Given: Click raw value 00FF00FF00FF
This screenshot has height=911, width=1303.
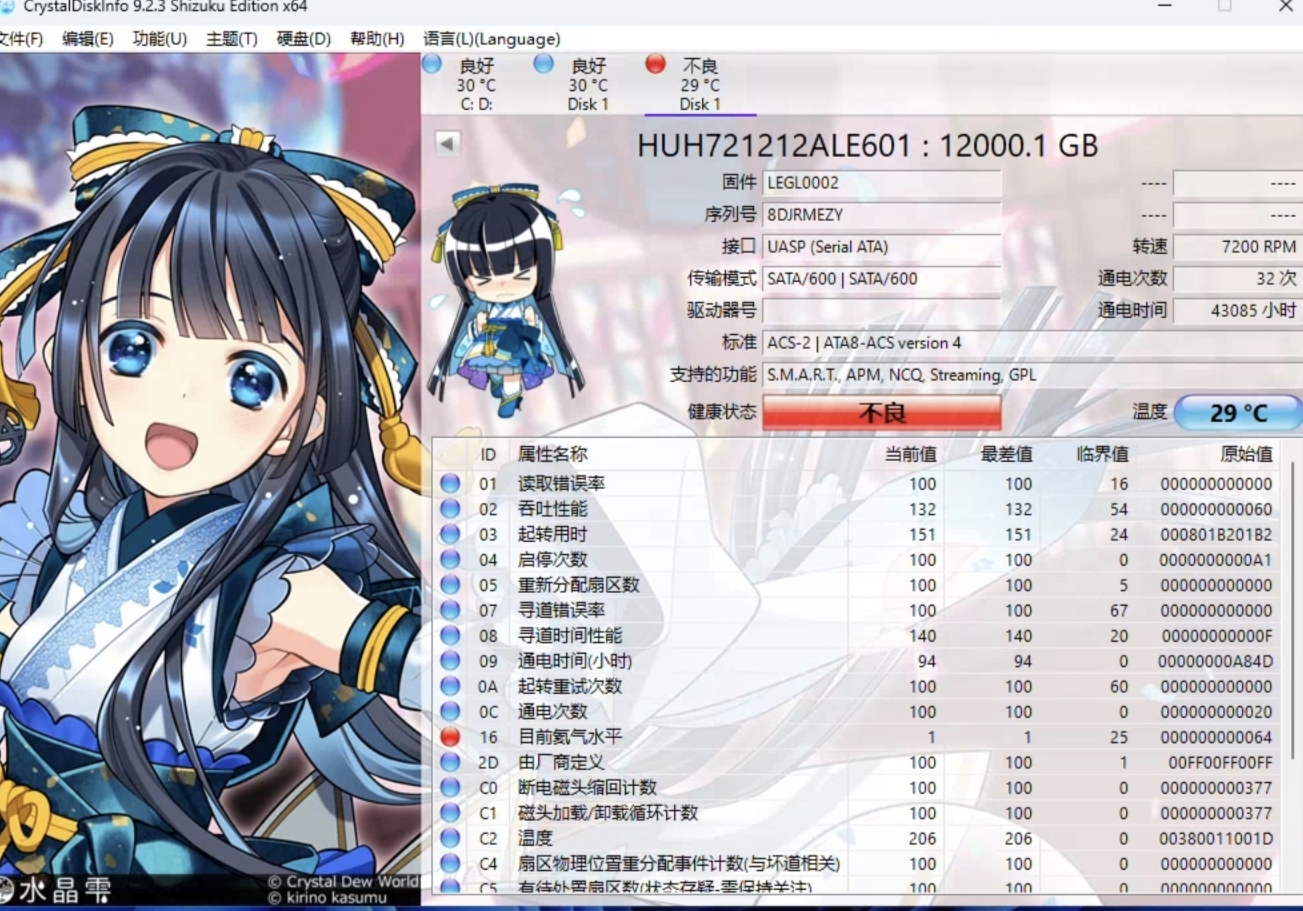Looking at the screenshot, I should coord(1220,762).
